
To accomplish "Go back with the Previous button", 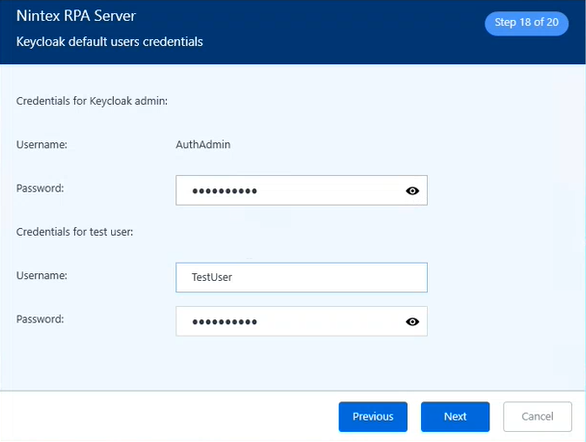I will click(x=373, y=417).
